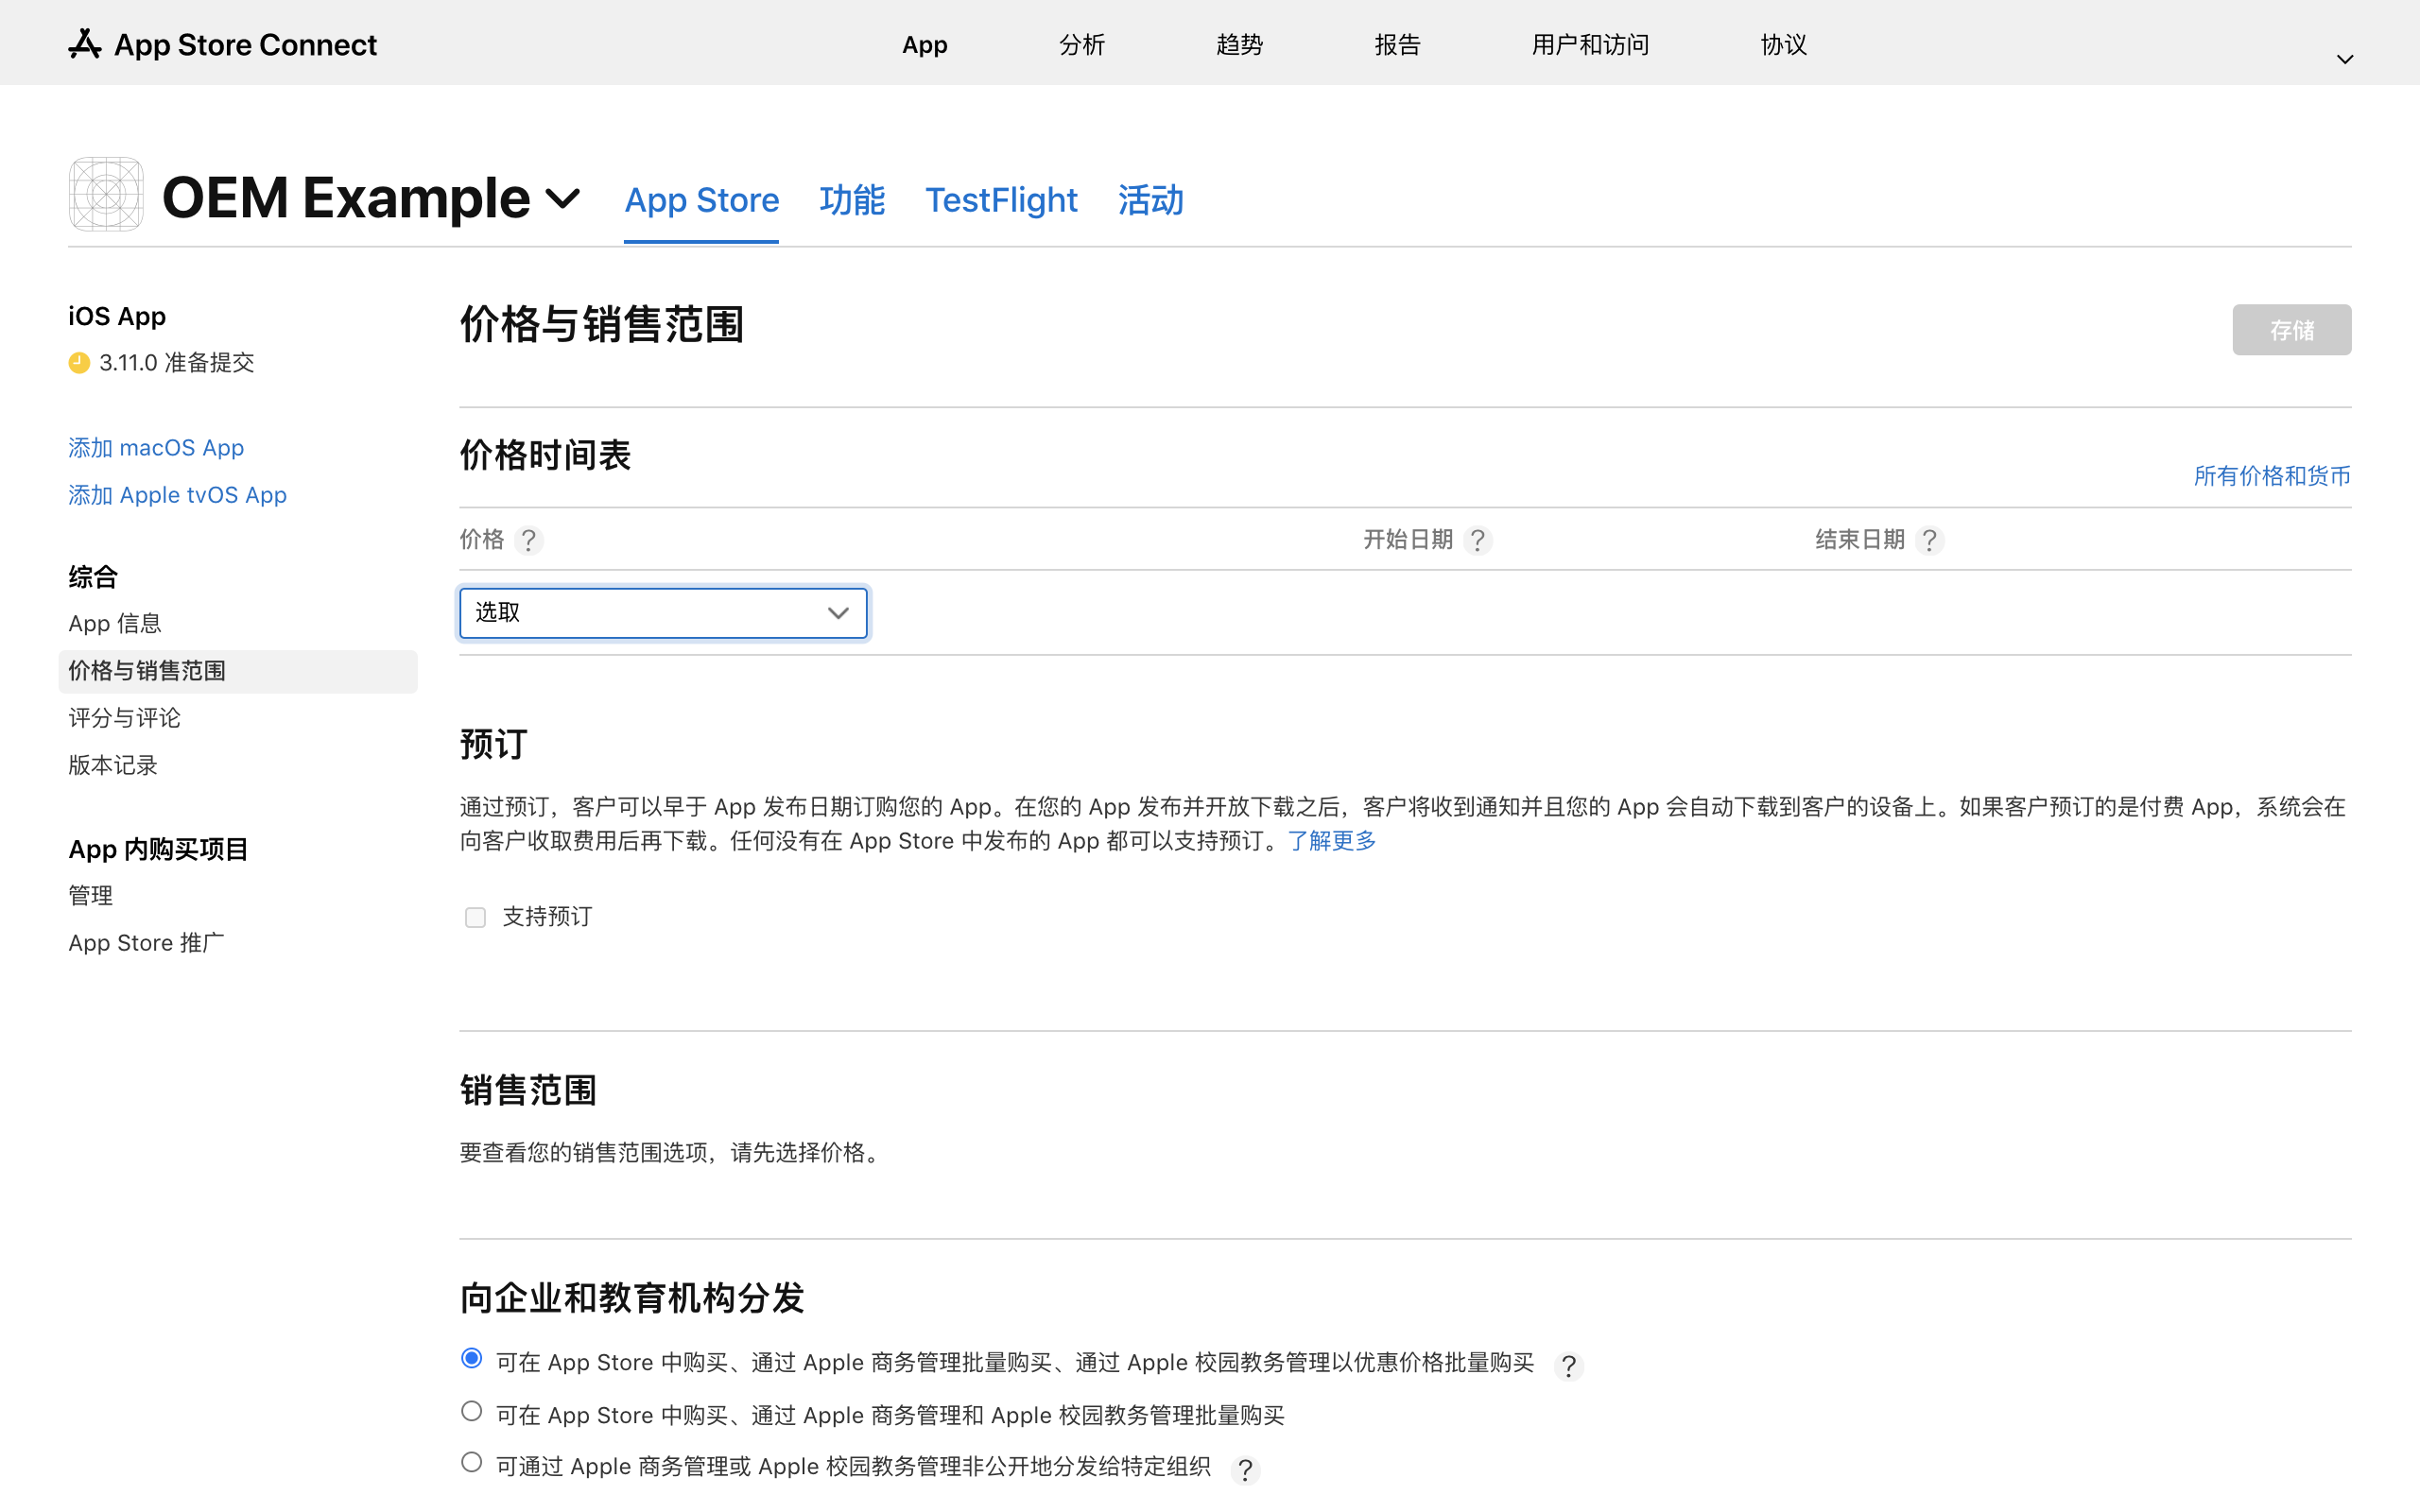Screen dimensions: 2420x1512
Task: Click the 所有价格和货币 link
Action: coord(2271,476)
